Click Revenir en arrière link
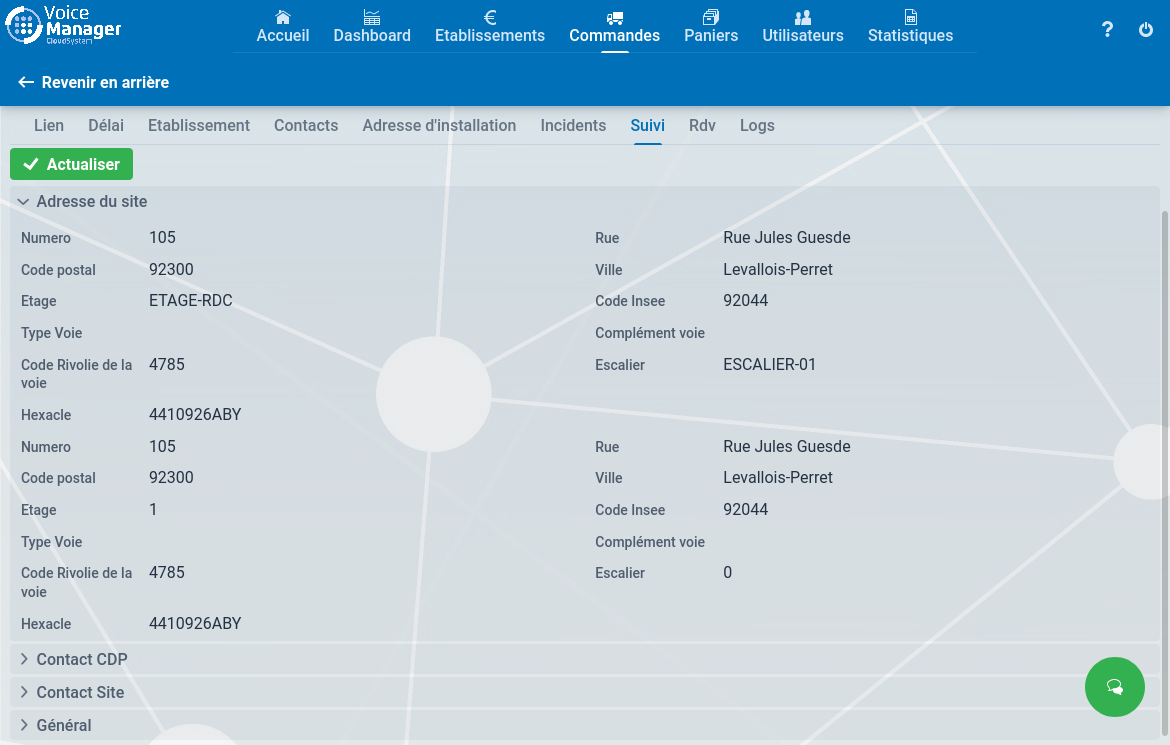The image size is (1170, 745). pos(105,82)
